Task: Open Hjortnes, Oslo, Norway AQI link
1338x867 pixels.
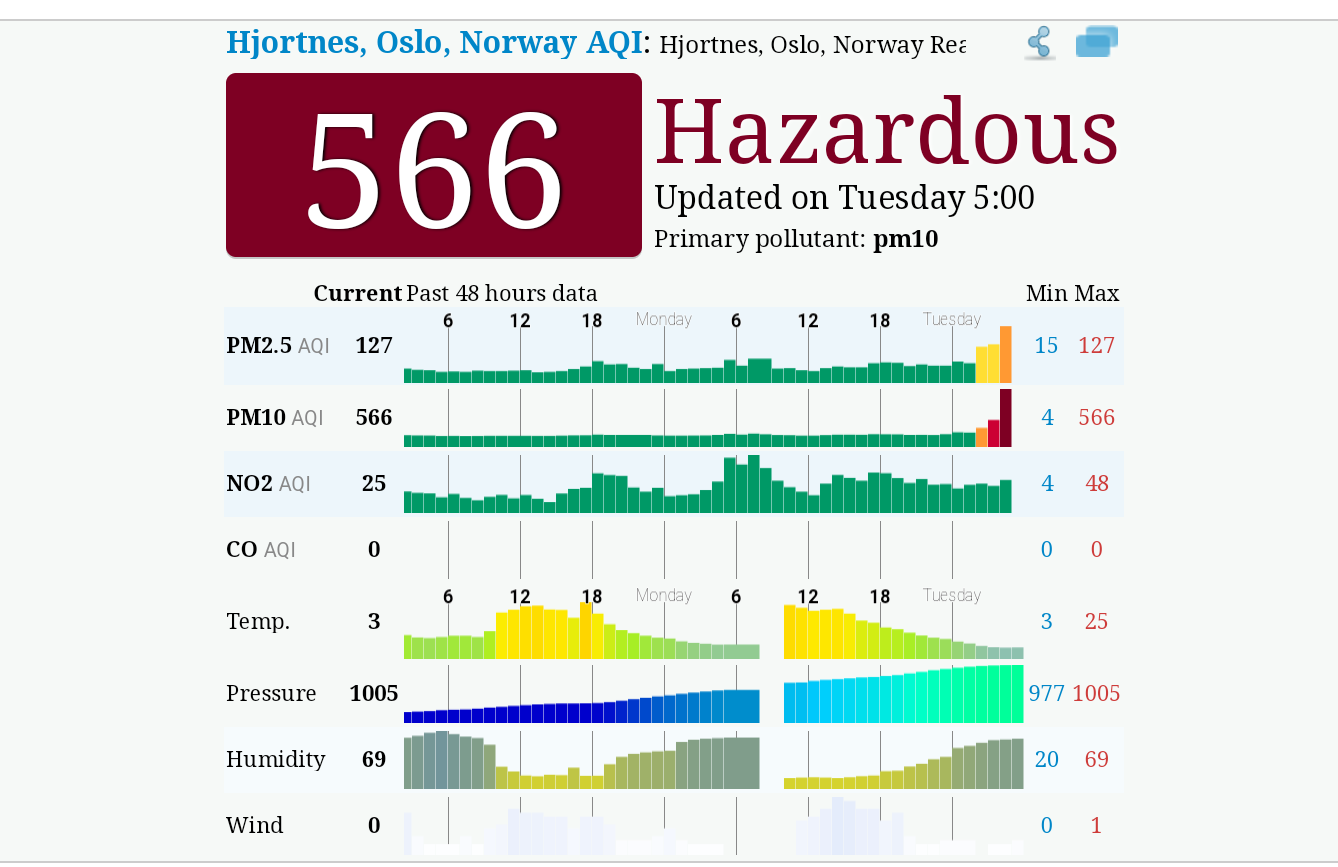Action: (x=436, y=43)
